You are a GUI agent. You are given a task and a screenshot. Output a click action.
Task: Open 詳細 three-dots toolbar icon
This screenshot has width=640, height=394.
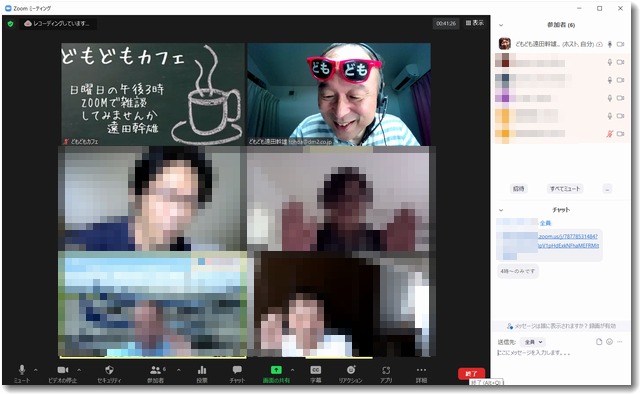421,370
